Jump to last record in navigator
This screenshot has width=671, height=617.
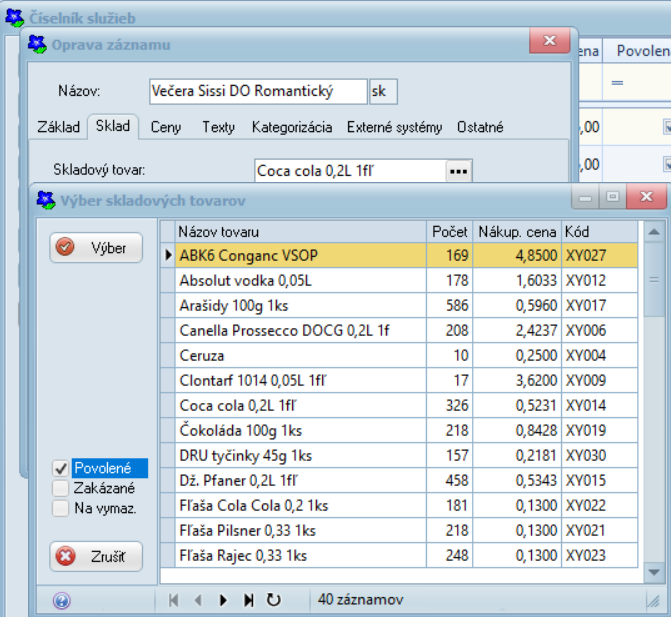pyautogui.click(x=248, y=600)
